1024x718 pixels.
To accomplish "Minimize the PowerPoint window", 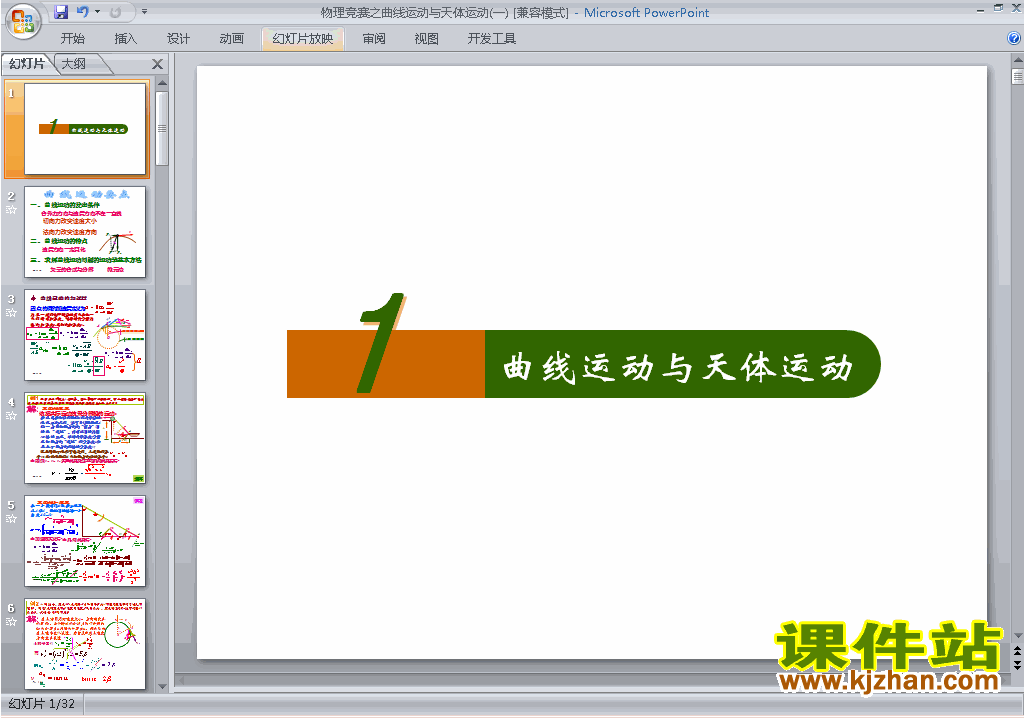I will [981, 9].
